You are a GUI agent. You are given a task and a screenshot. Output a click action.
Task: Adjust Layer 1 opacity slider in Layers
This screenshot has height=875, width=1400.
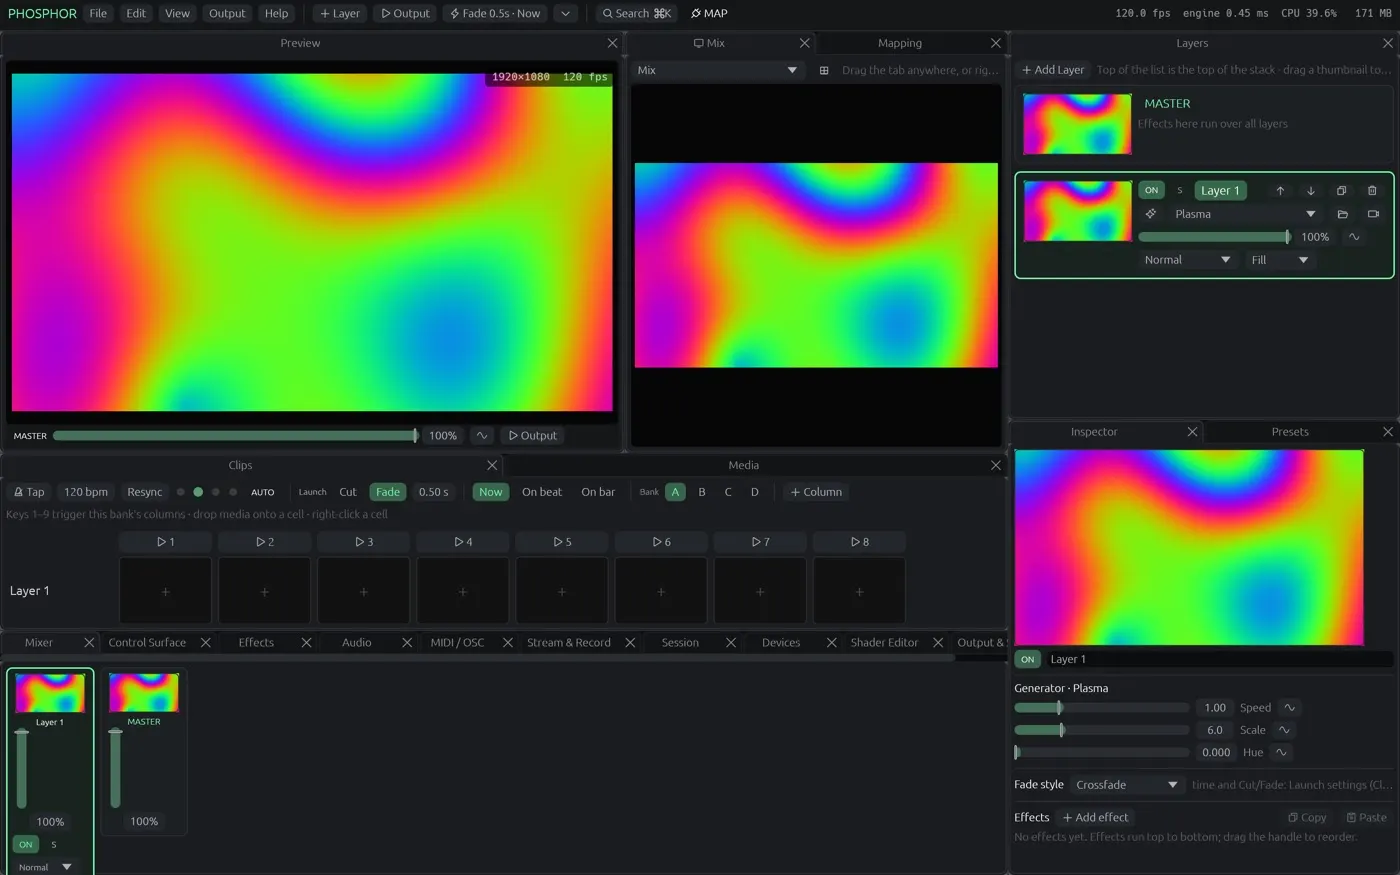[x=1215, y=237]
